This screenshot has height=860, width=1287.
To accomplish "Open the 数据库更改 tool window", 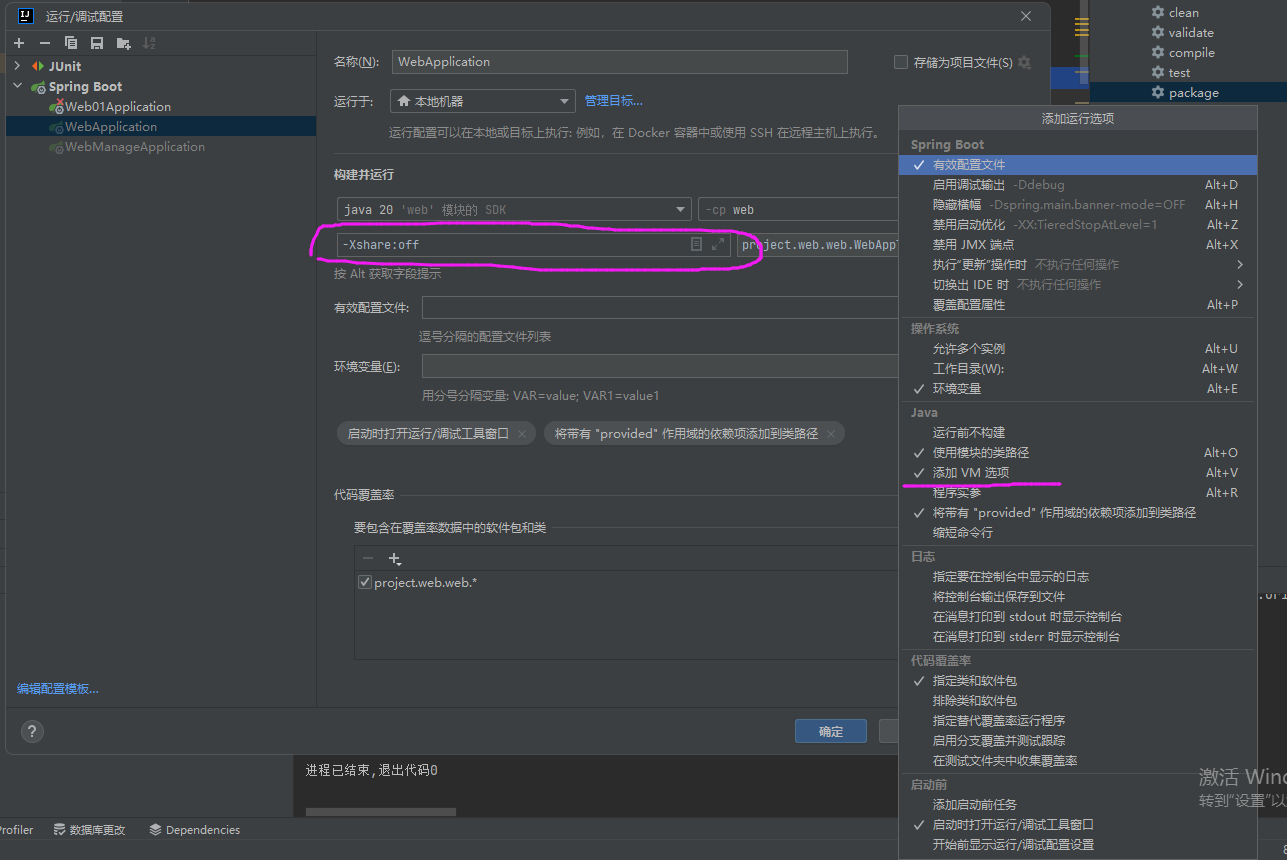I will [90, 830].
